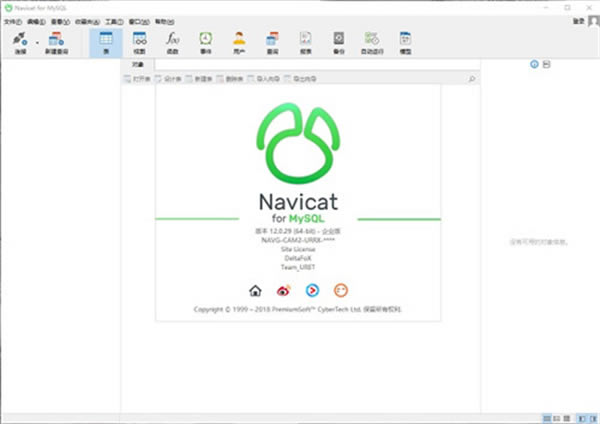Click the DDL icon beside the info icon
The height and width of the screenshot is (424, 600).
click(546, 64)
